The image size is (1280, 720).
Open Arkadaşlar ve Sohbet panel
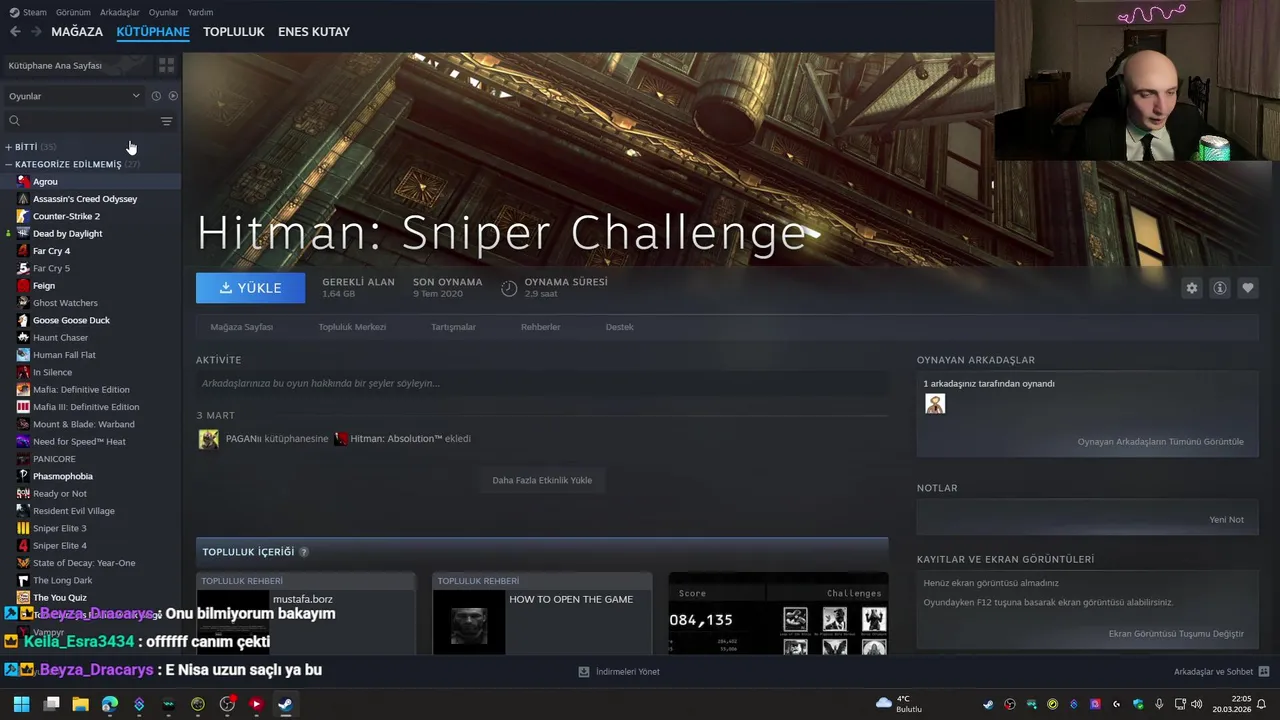(x=1221, y=672)
